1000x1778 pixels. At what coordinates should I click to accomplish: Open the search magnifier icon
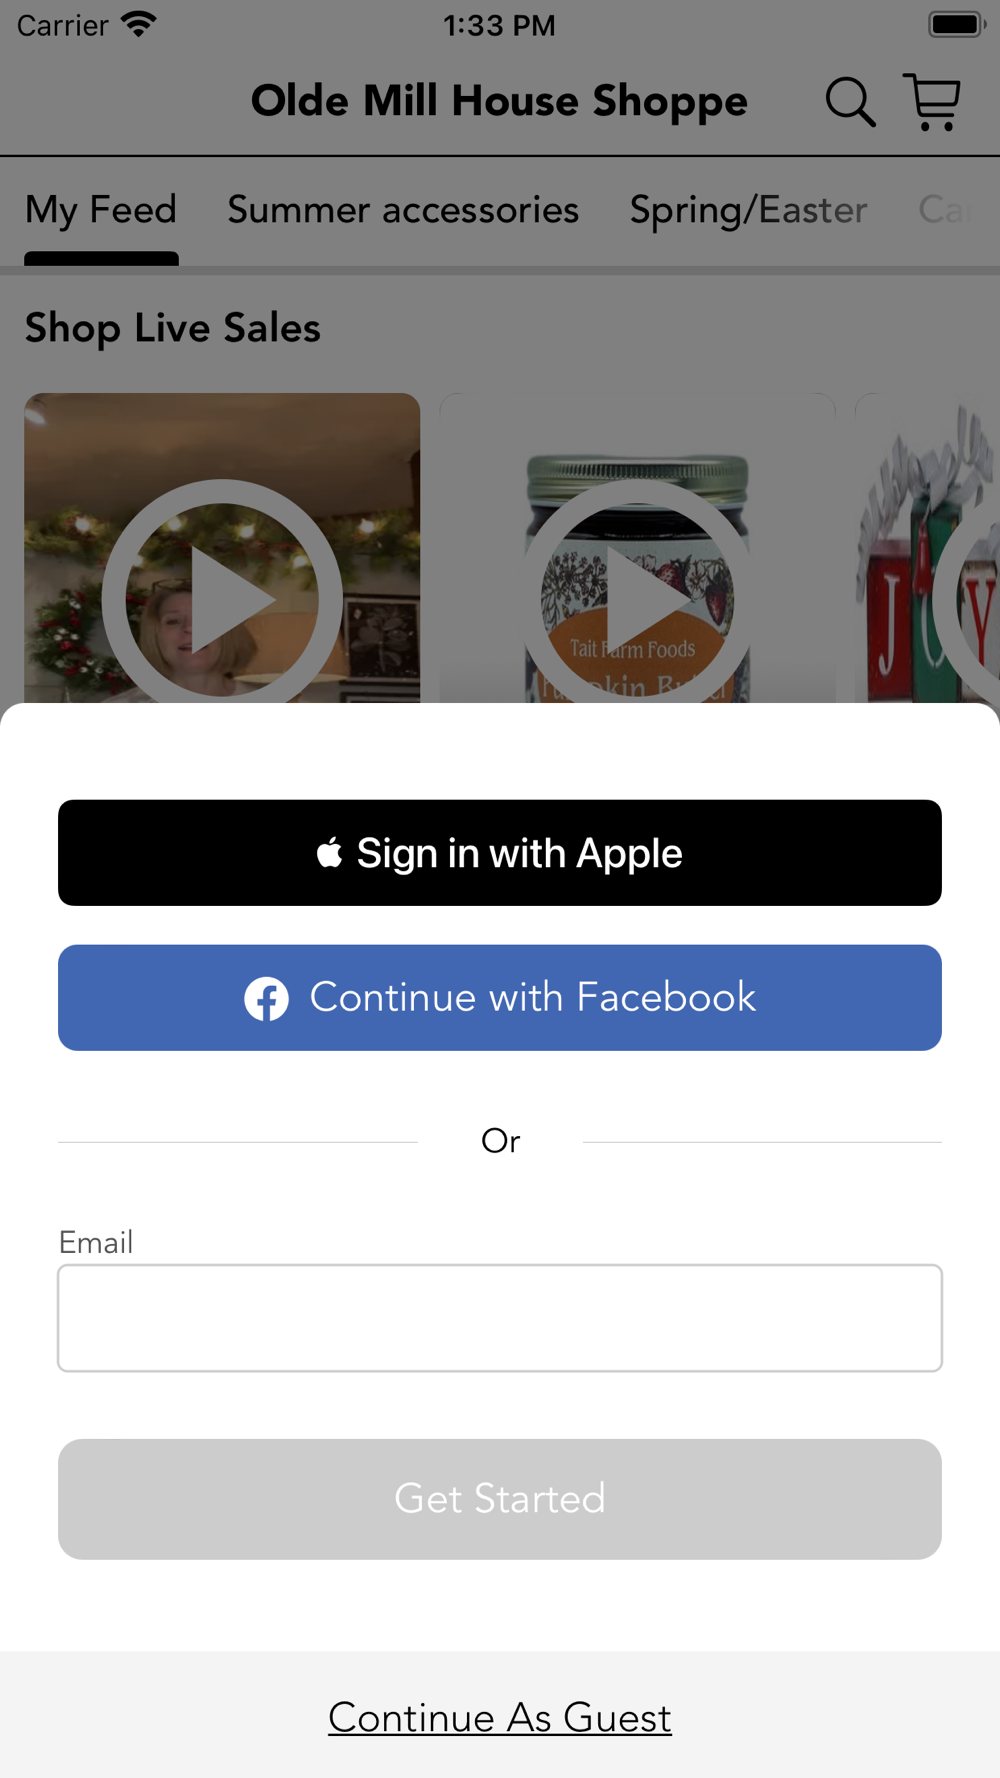pyautogui.click(x=850, y=102)
